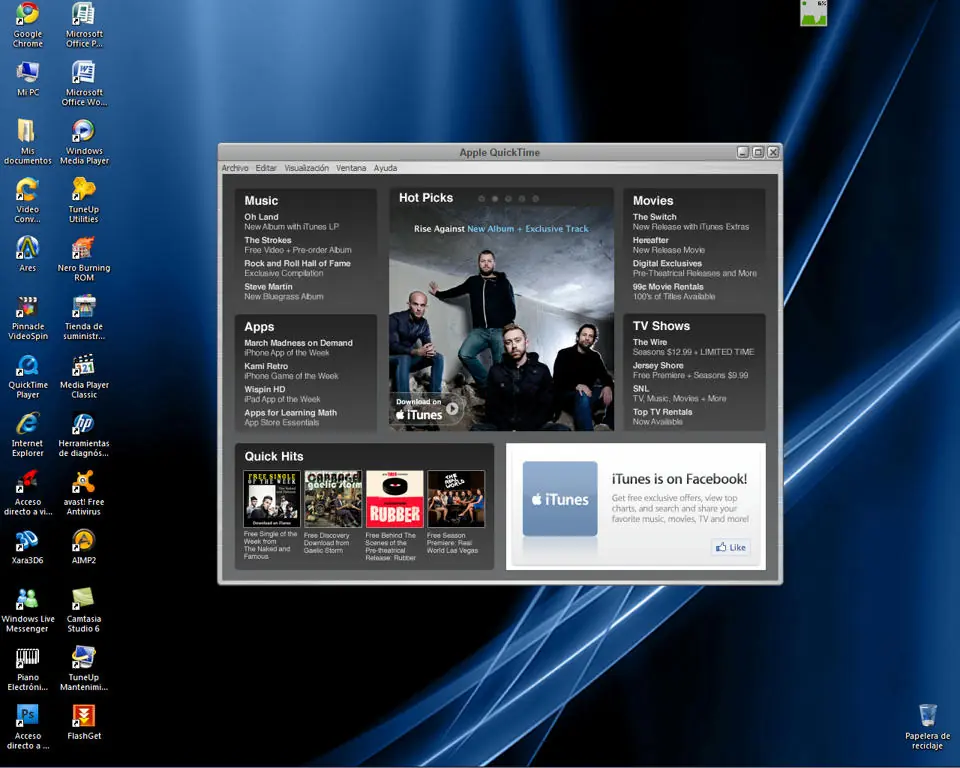The height and width of the screenshot is (768, 960).
Task: Open the QuickTime Player desktop icon
Action: (x=28, y=375)
